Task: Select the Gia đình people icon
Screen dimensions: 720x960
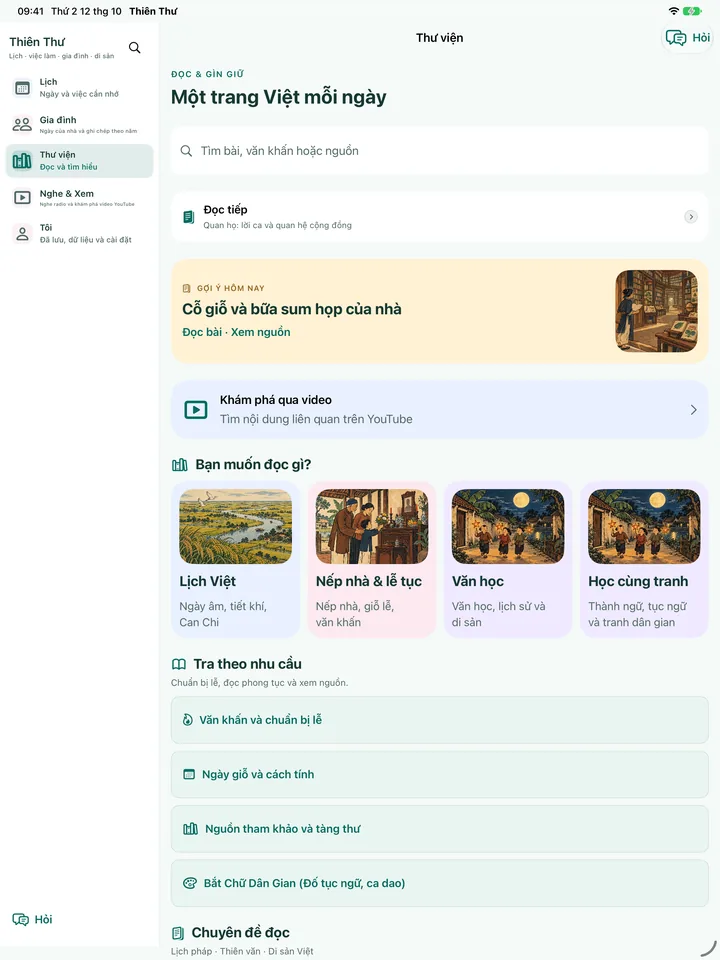Action: [22, 125]
